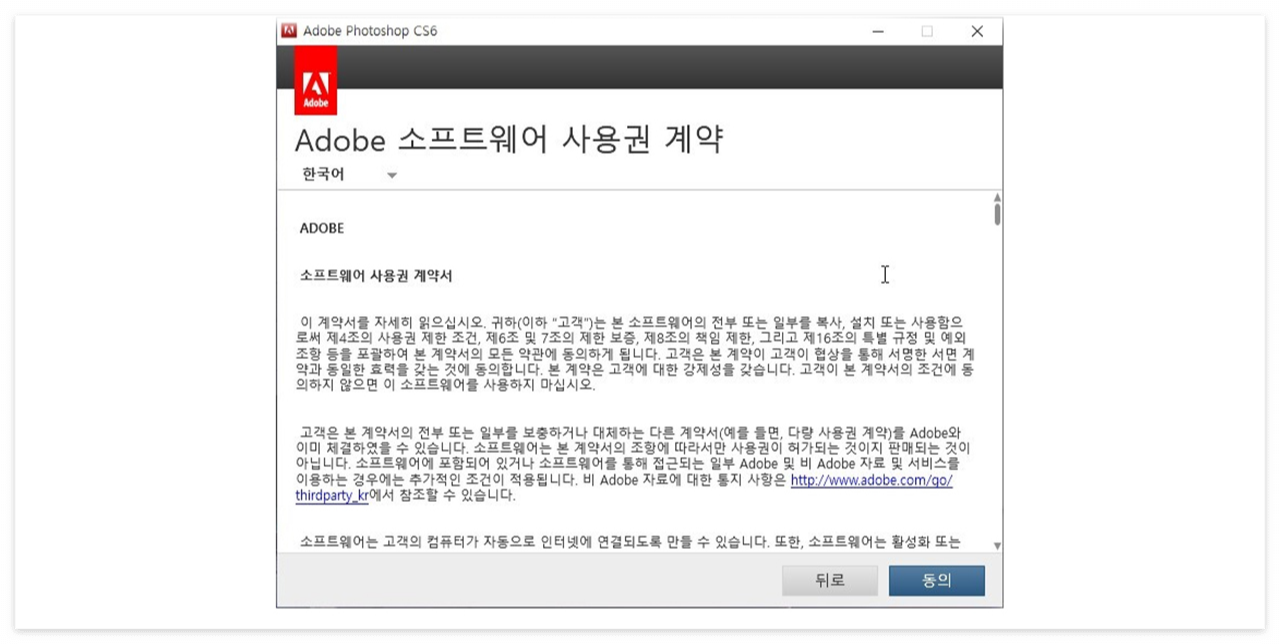Click the 뒤로 (Back) button
Viewport: 1280px width, 644px height.
(x=830, y=580)
